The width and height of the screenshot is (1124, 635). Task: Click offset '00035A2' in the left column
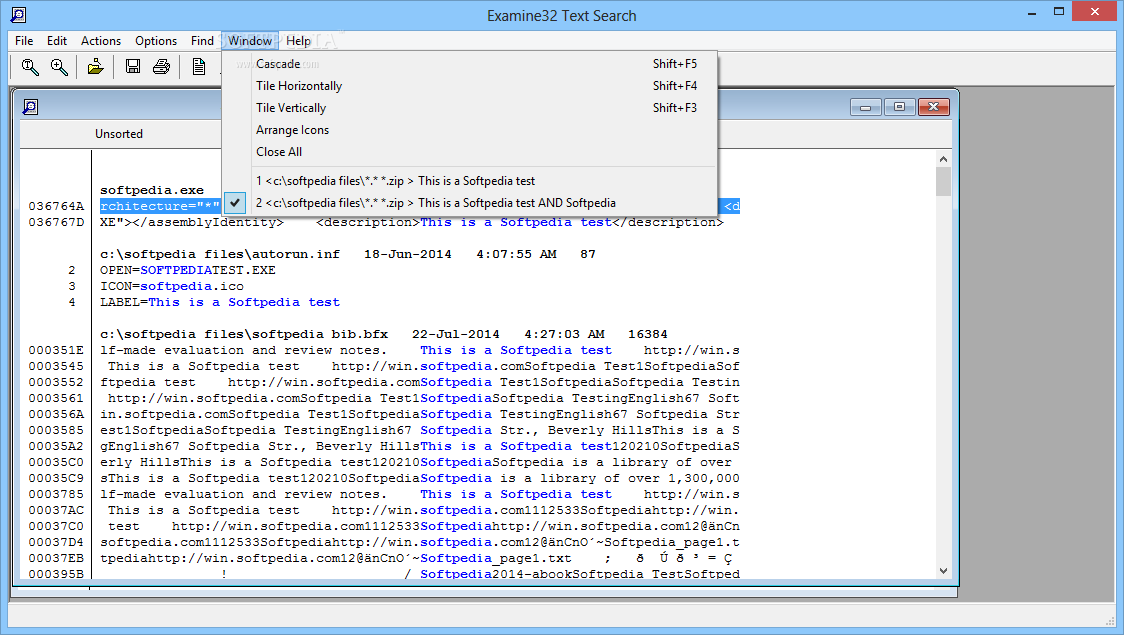[56, 447]
